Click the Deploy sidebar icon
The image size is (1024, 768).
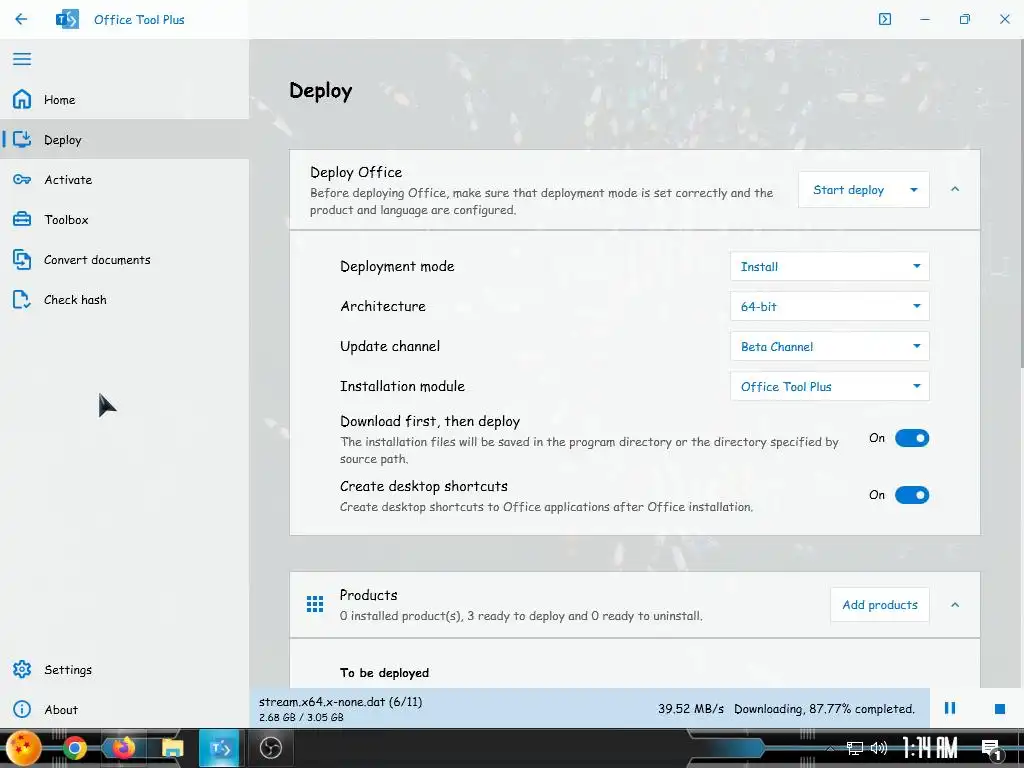[22, 139]
